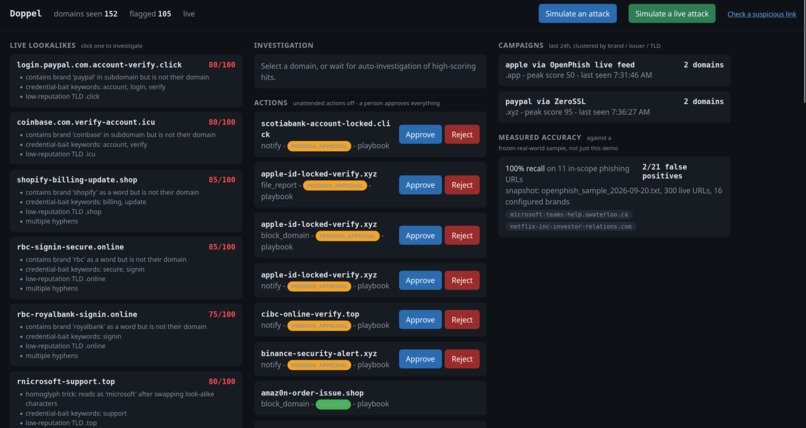Click the microsoft-teams-help.uwaterloo.ca false positive chip
The image size is (806, 428).
[x=570, y=215]
